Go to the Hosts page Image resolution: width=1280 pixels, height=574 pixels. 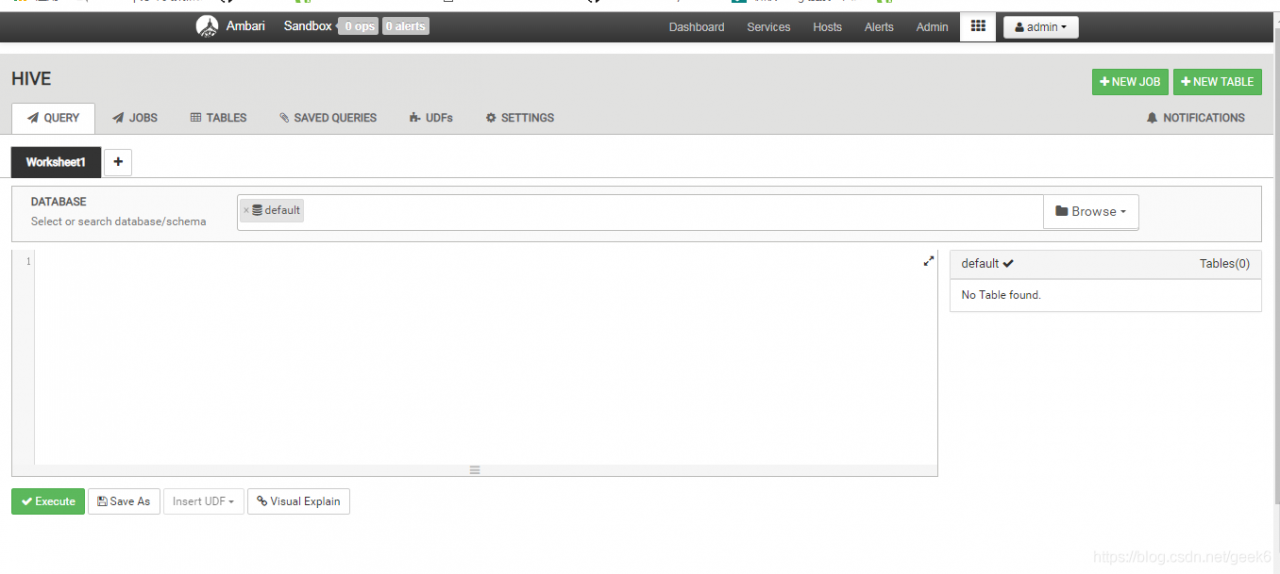tap(827, 27)
